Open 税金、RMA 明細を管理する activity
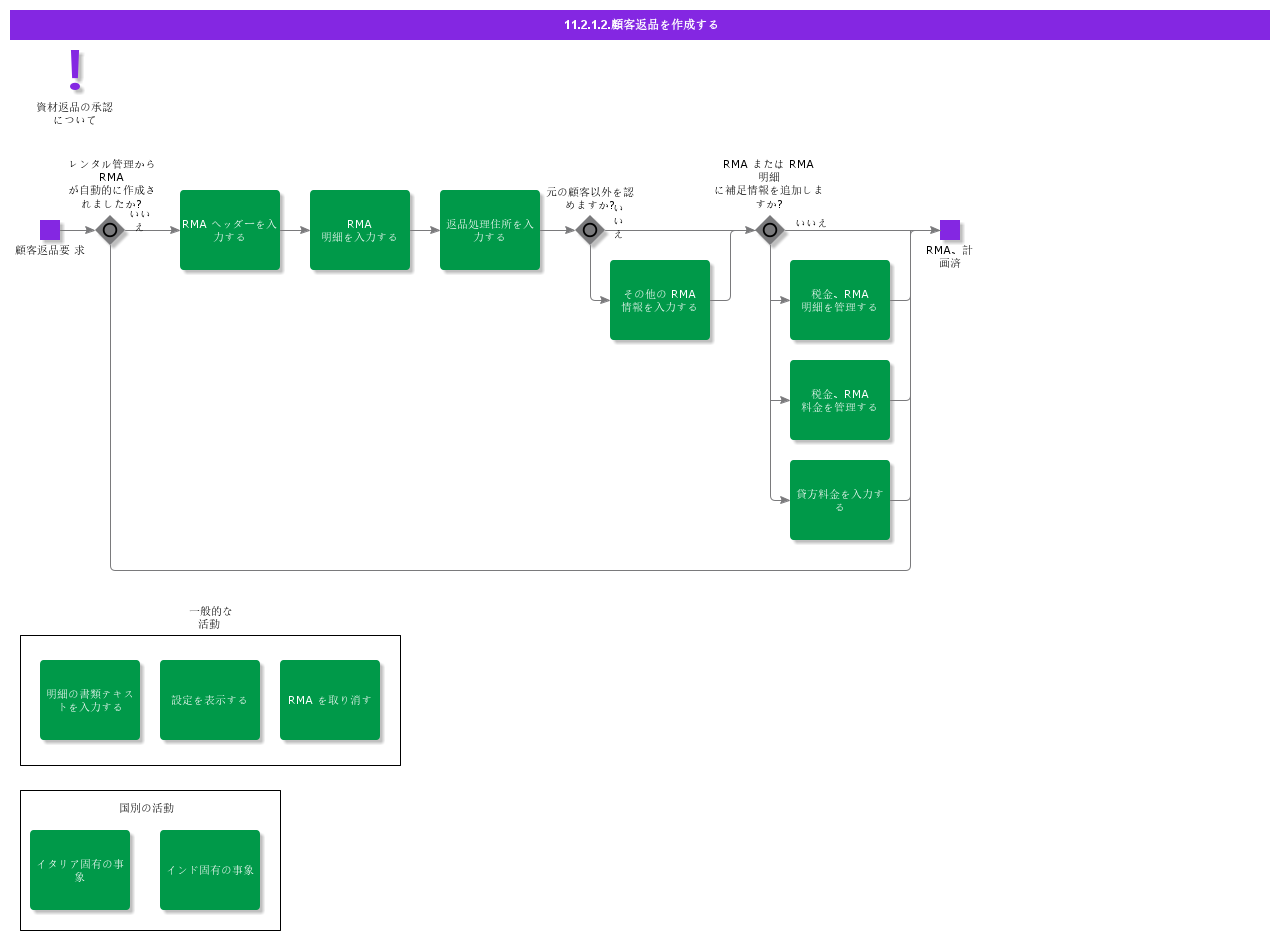The height and width of the screenshot is (940, 1280). (x=840, y=300)
